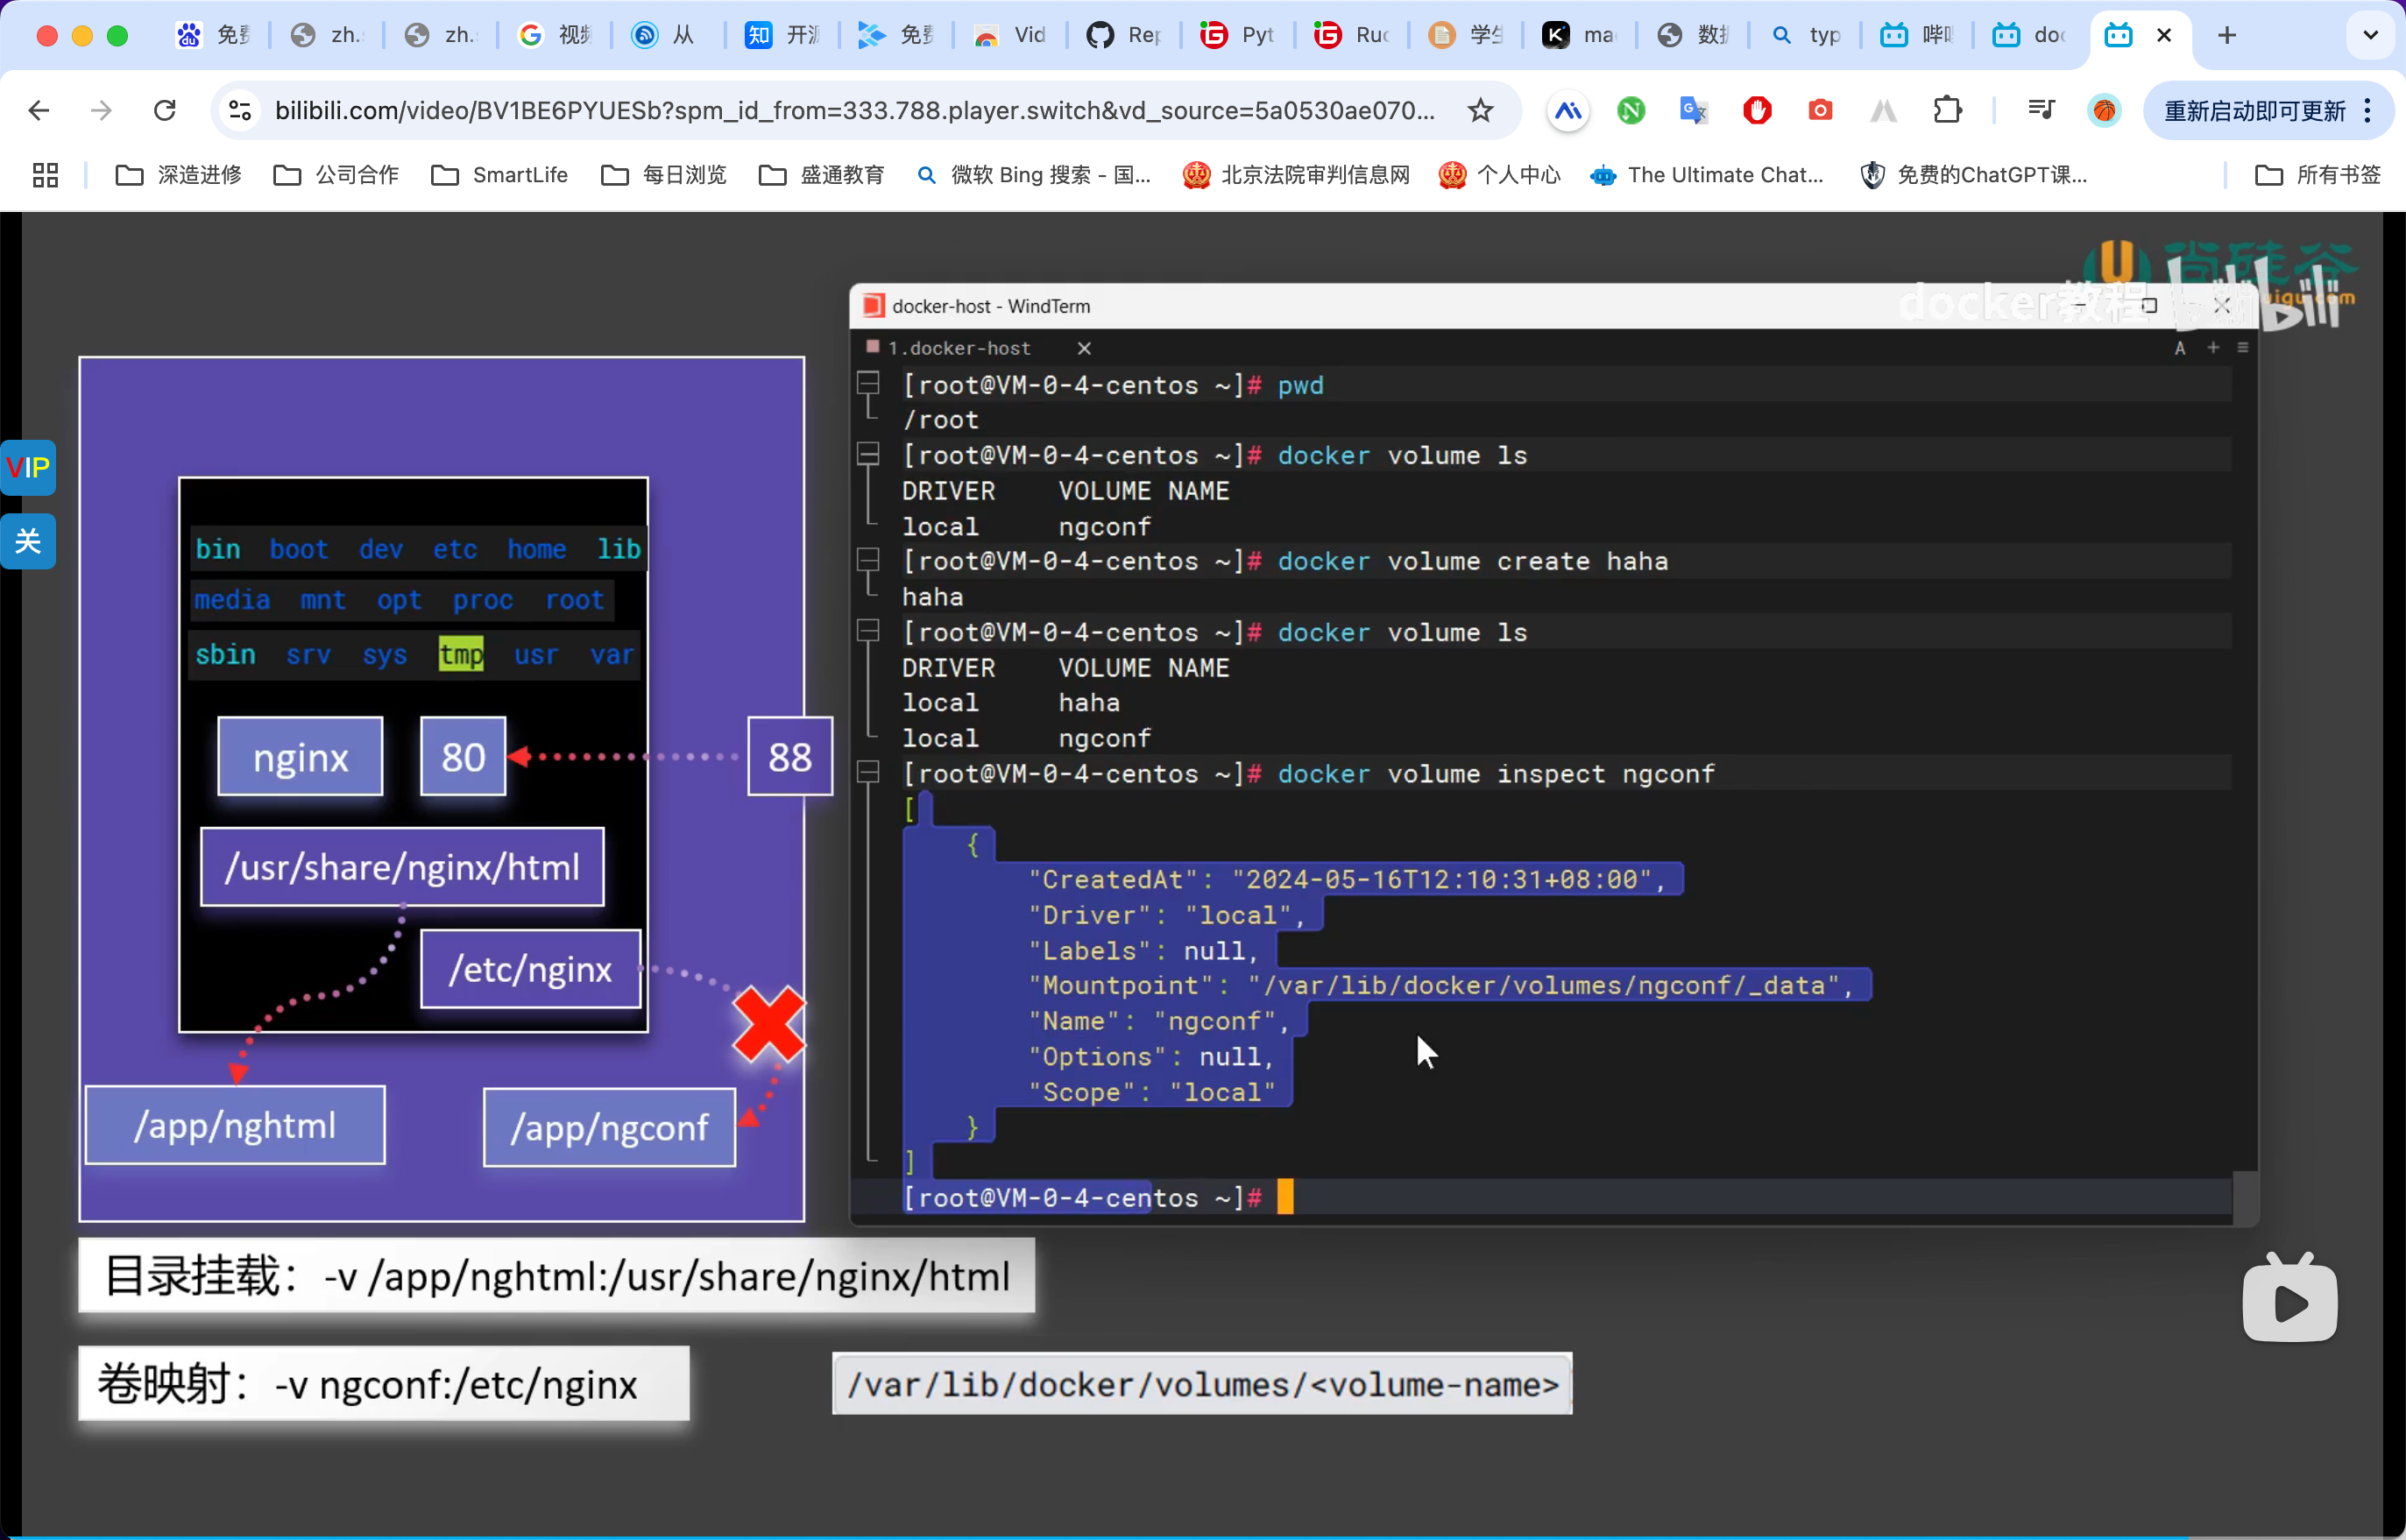The height and width of the screenshot is (1540, 2406).
Task: Reload the current page
Action: click(165, 110)
